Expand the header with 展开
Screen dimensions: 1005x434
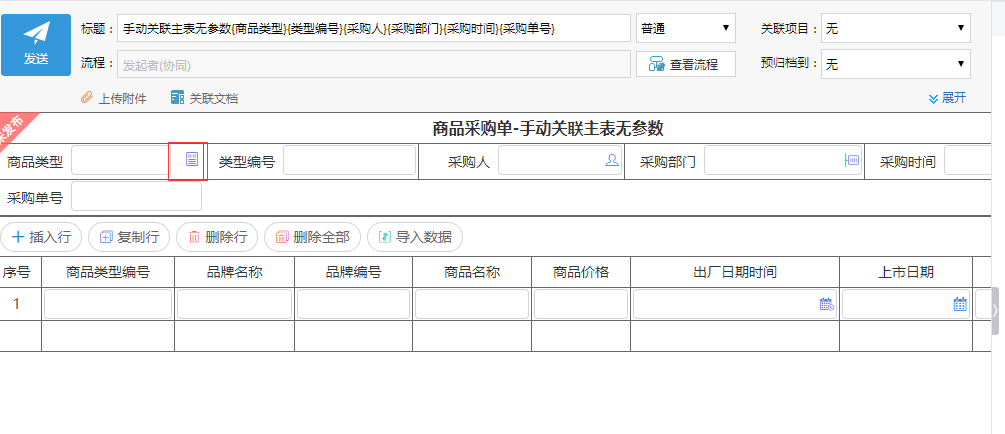click(947, 98)
